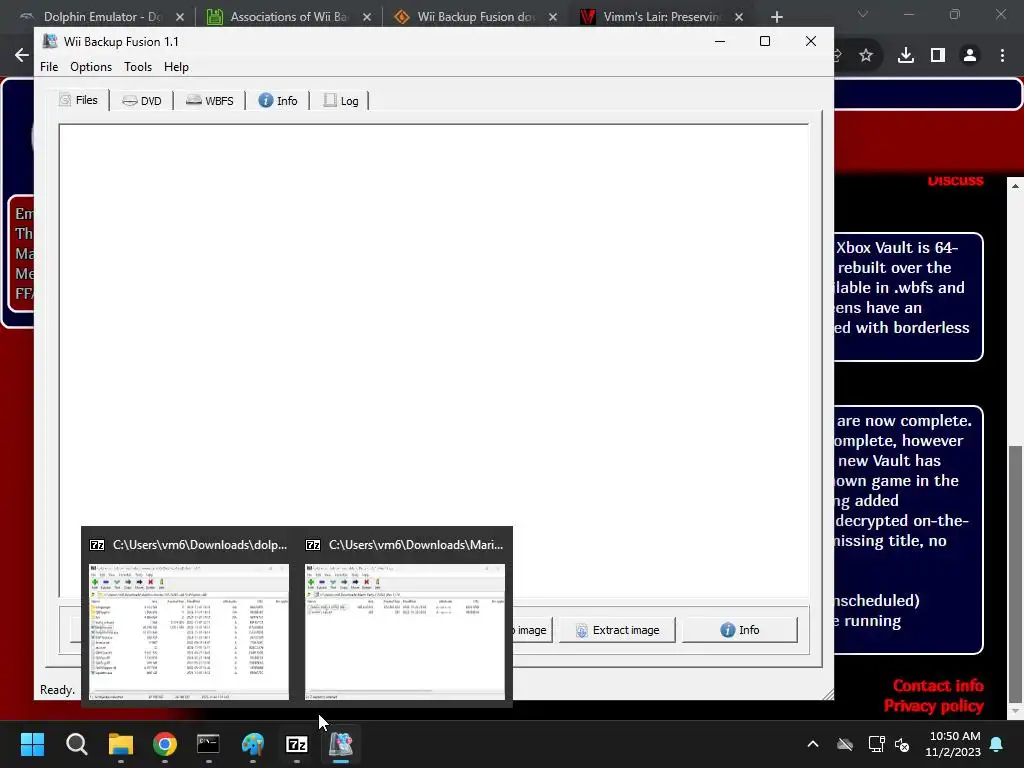Click the Privacy policy link
1024x768 pixels.
click(933, 706)
